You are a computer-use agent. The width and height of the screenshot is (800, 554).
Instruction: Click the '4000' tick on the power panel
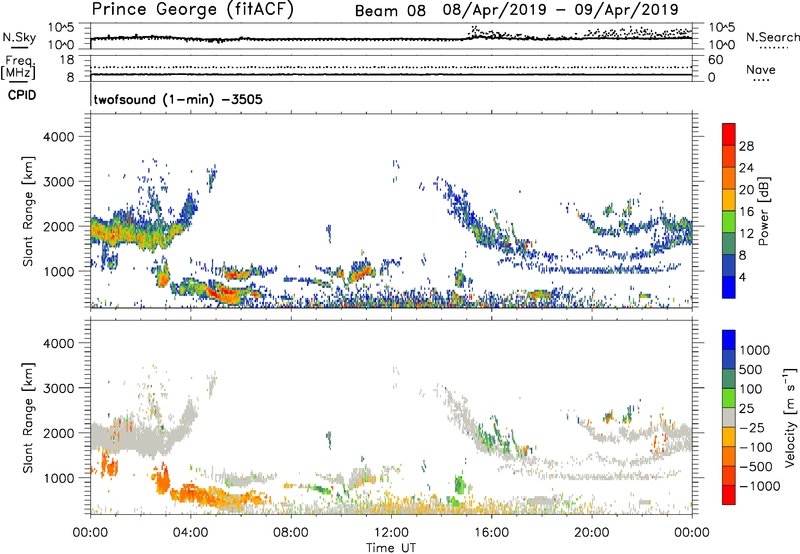(x=59, y=137)
